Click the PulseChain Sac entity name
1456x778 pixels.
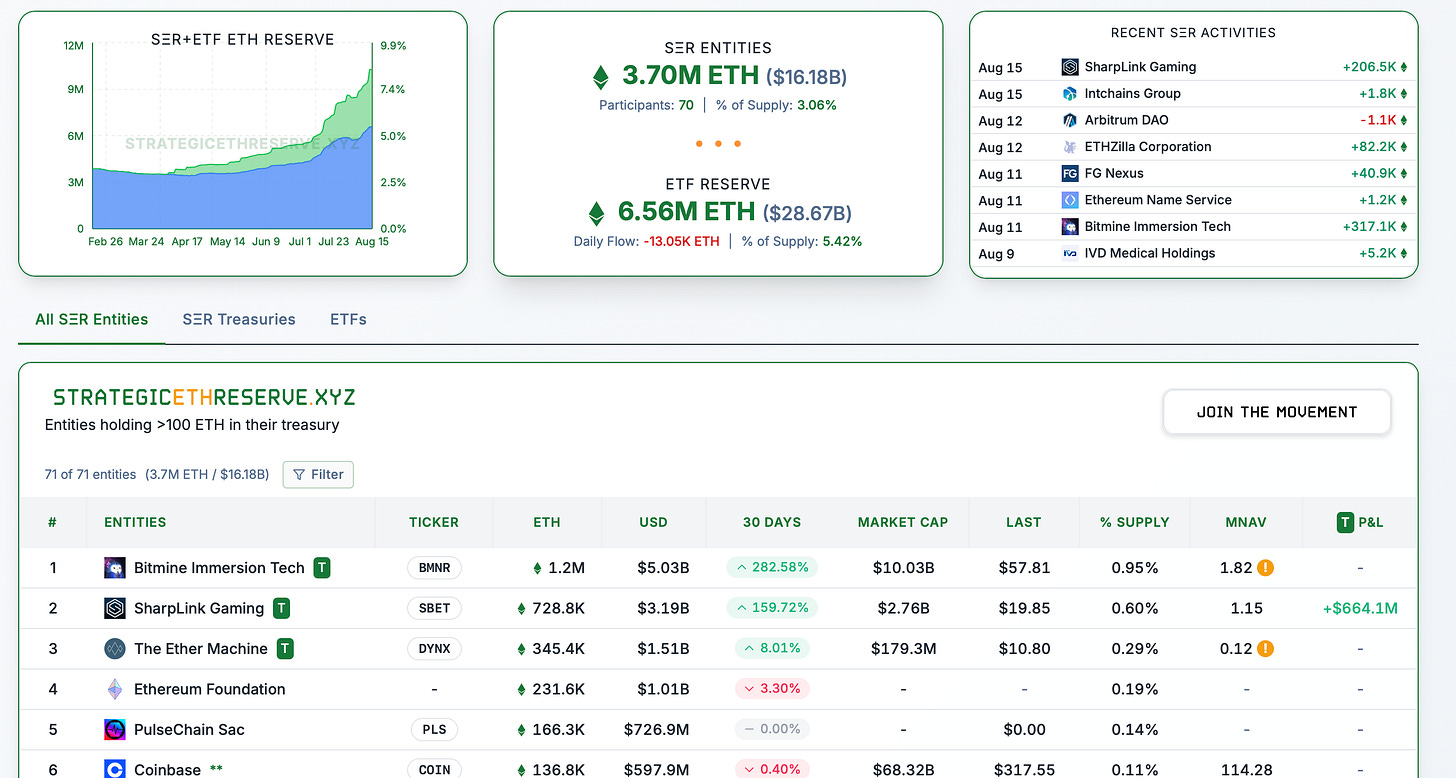tap(189, 730)
